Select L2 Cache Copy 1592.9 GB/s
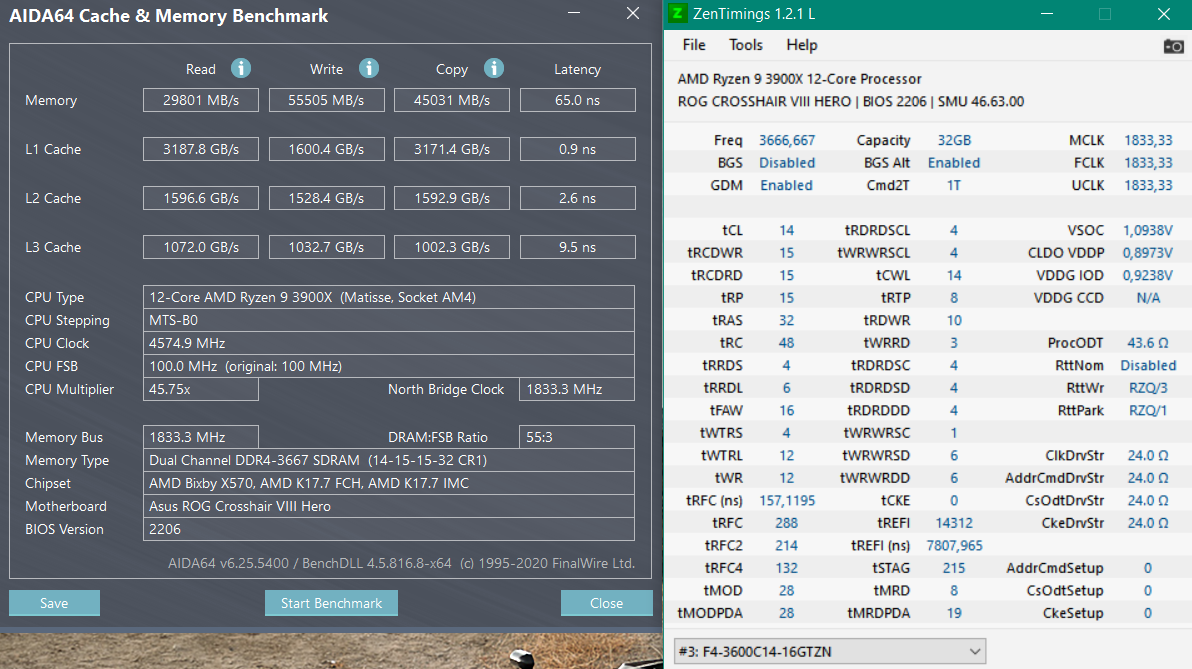The height and width of the screenshot is (669, 1192). 452,198
